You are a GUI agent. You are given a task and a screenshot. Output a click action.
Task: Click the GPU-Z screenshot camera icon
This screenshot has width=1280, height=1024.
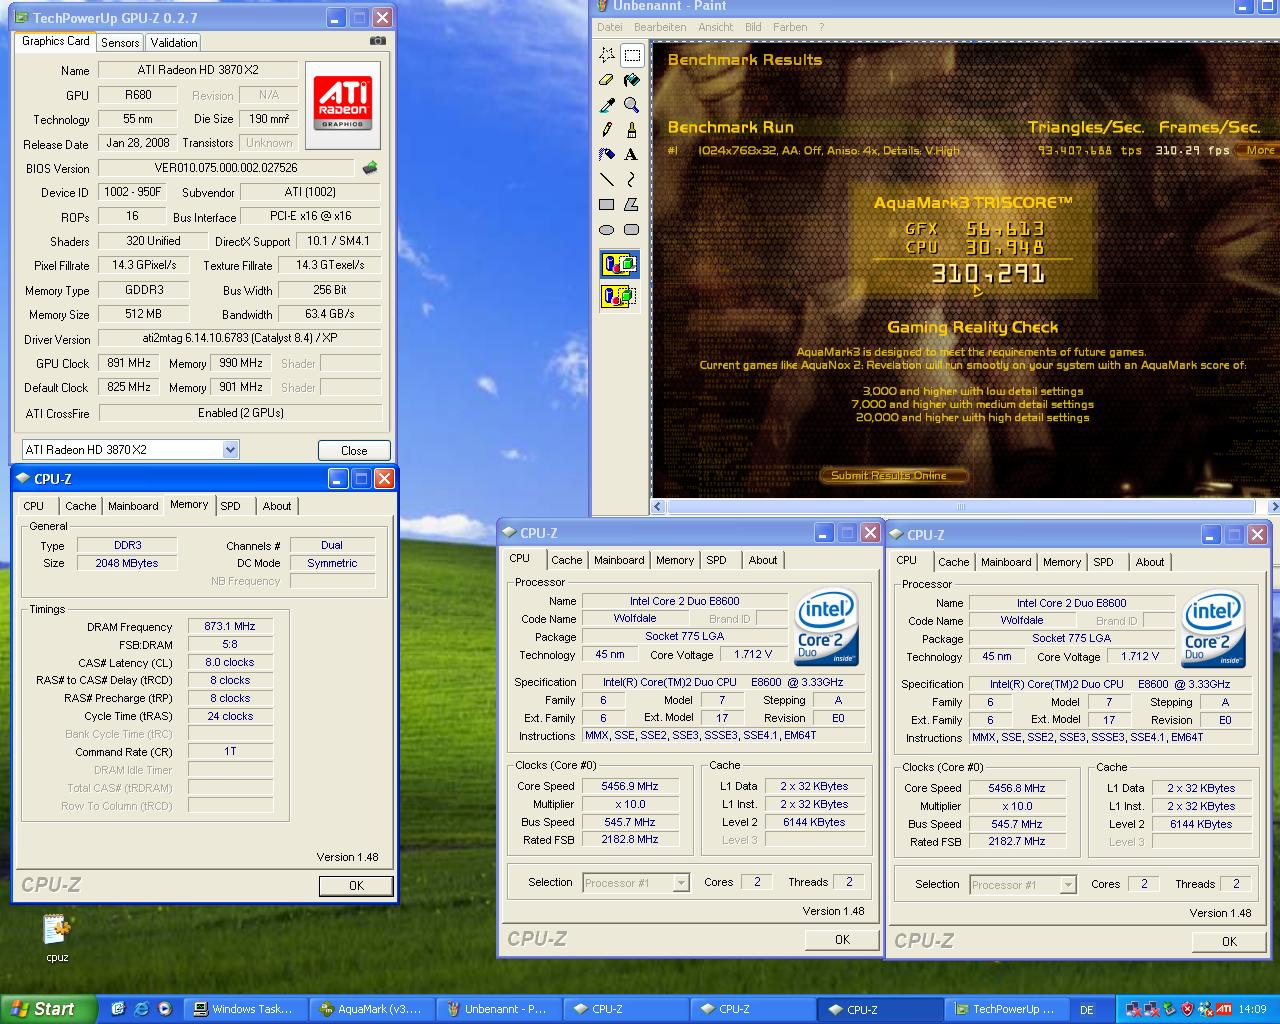click(x=377, y=41)
